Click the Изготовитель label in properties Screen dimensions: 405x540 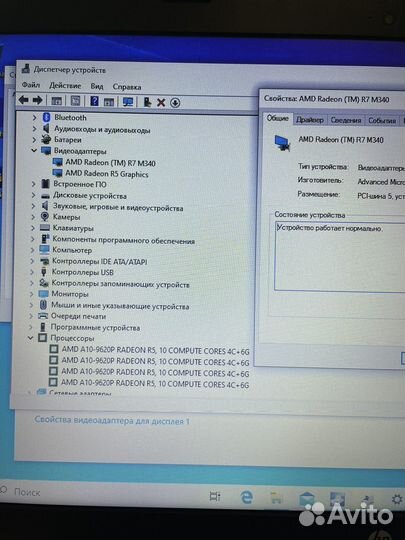[x=320, y=180]
